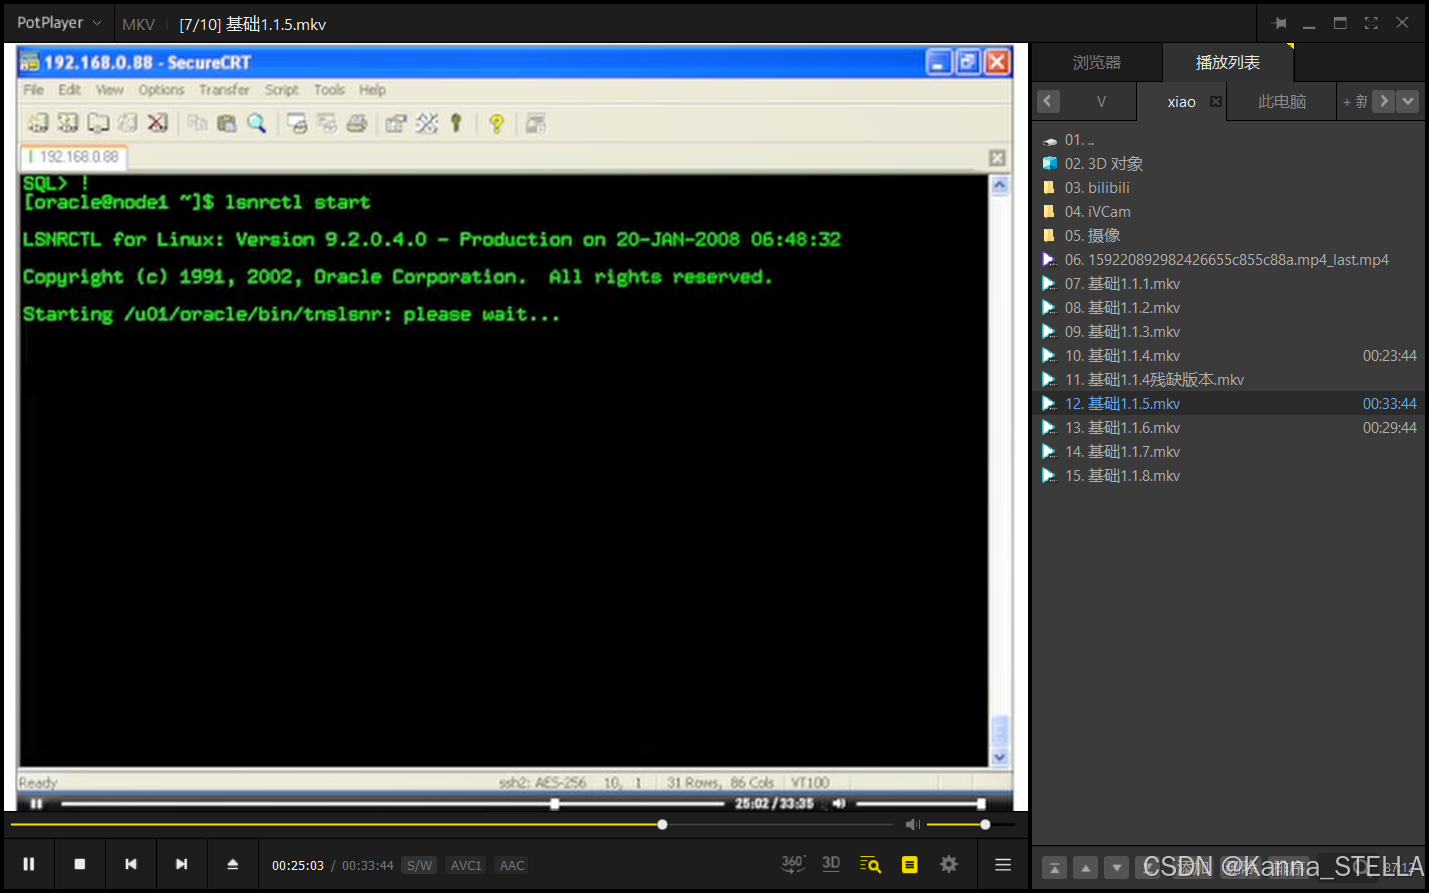The width and height of the screenshot is (1429, 893).
Task: Toggle the yellow playlist panel icon
Action: [909, 864]
